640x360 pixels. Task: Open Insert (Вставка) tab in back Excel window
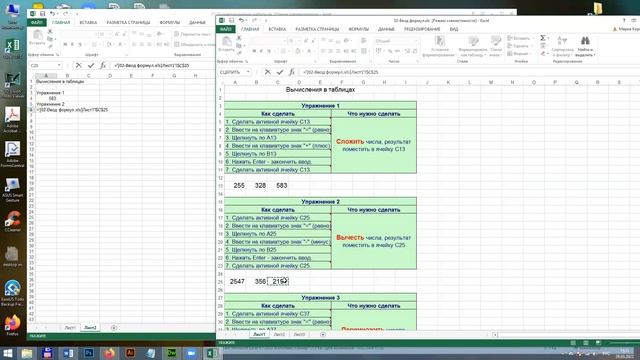pos(88,22)
